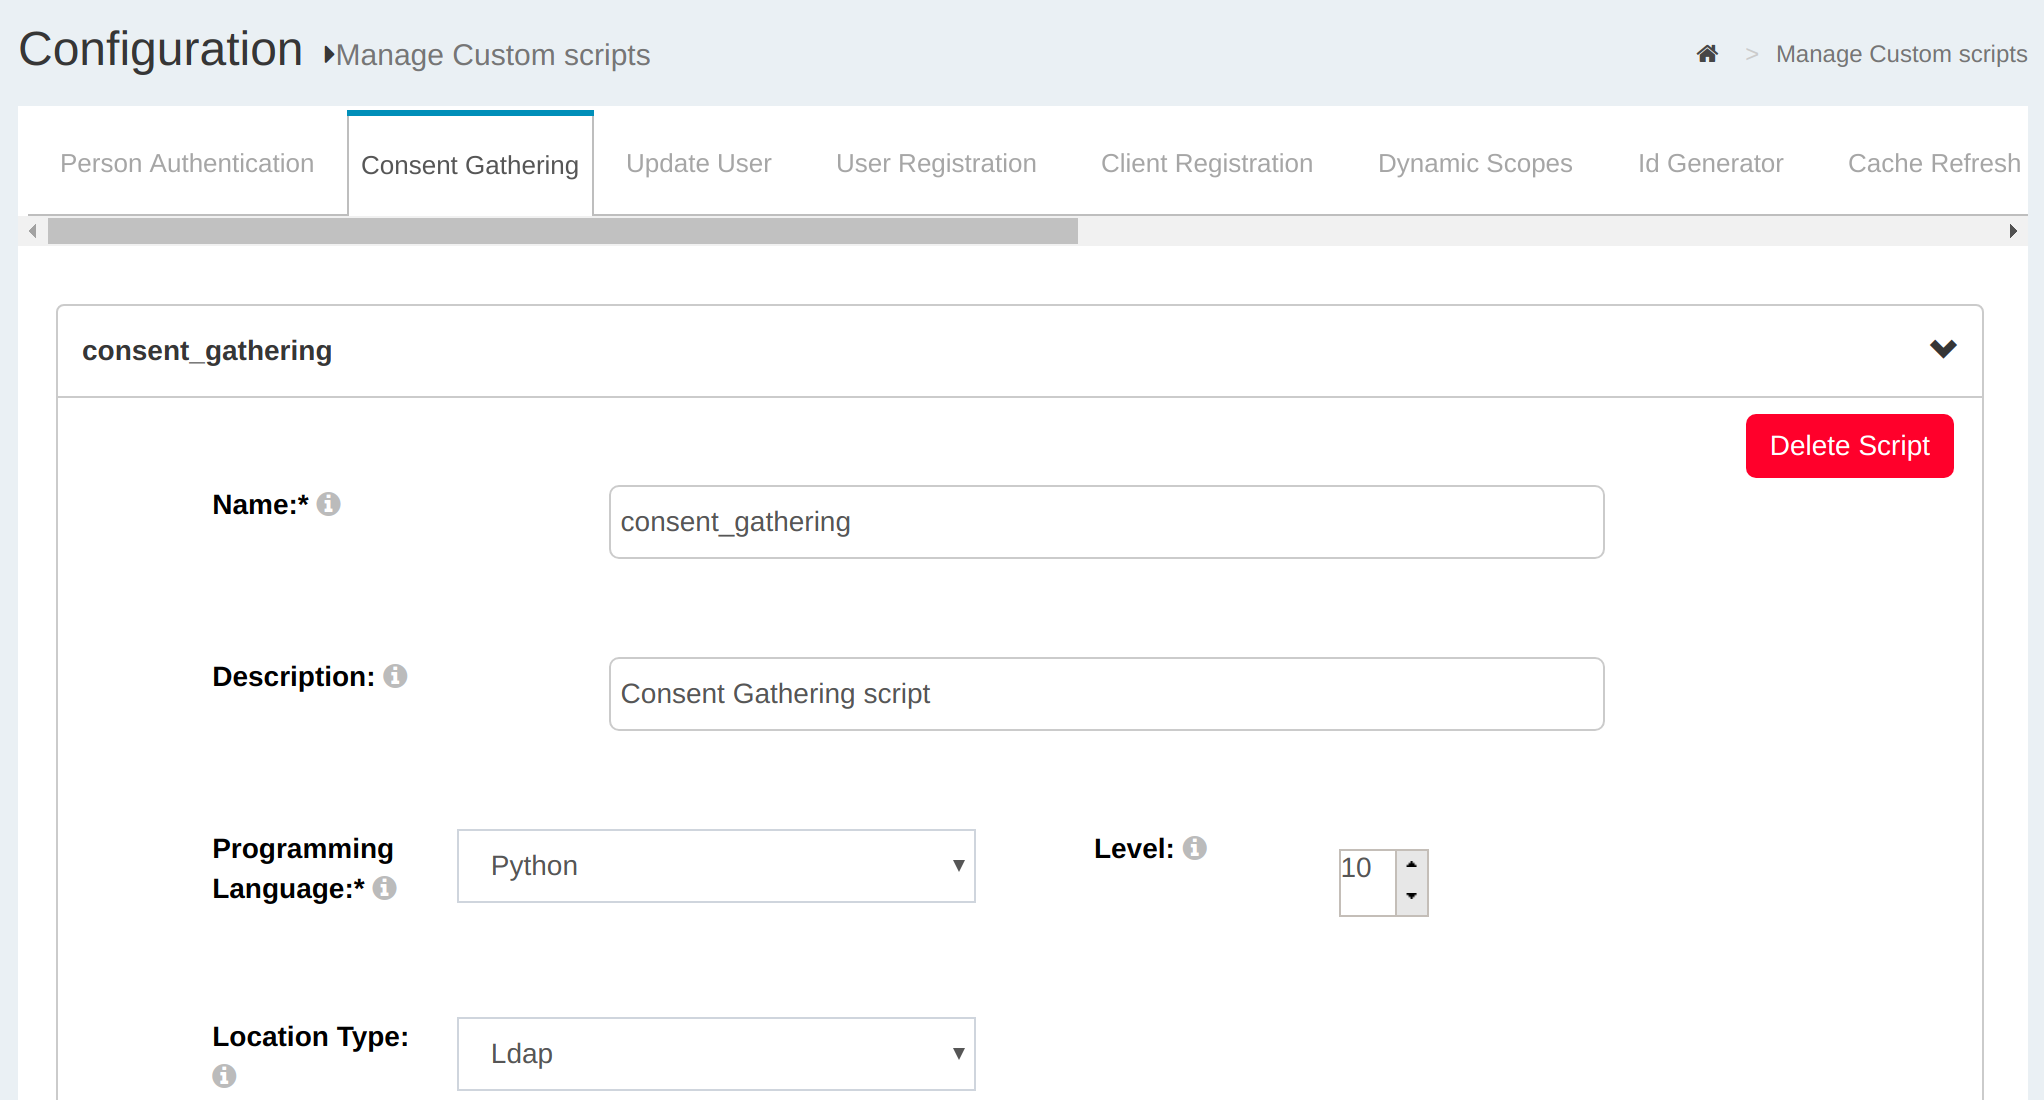
Task: Click info icon next to Programming Language
Action: [x=384, y=888]
